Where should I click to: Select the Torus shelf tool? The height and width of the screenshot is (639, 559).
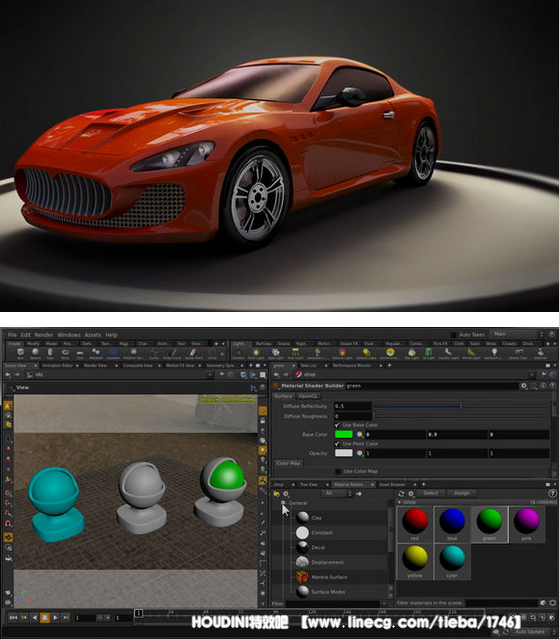tap(65, 353)
